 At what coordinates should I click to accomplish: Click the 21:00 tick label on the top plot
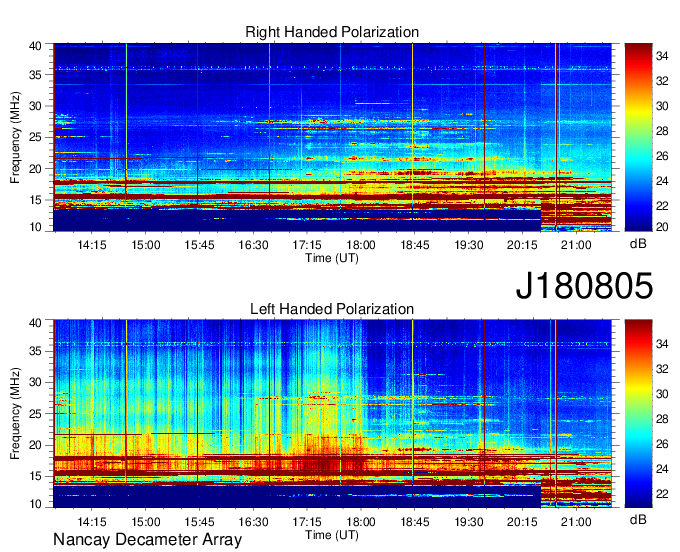[x=576, y=245]
